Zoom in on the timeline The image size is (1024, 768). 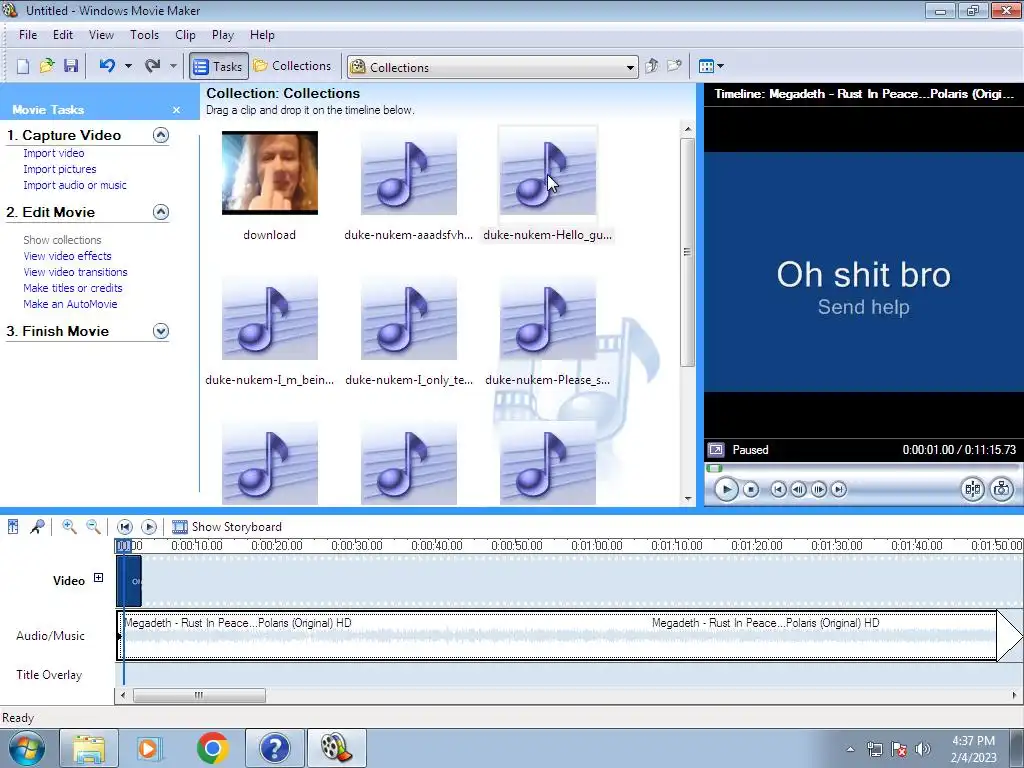[x=69, y=526]
